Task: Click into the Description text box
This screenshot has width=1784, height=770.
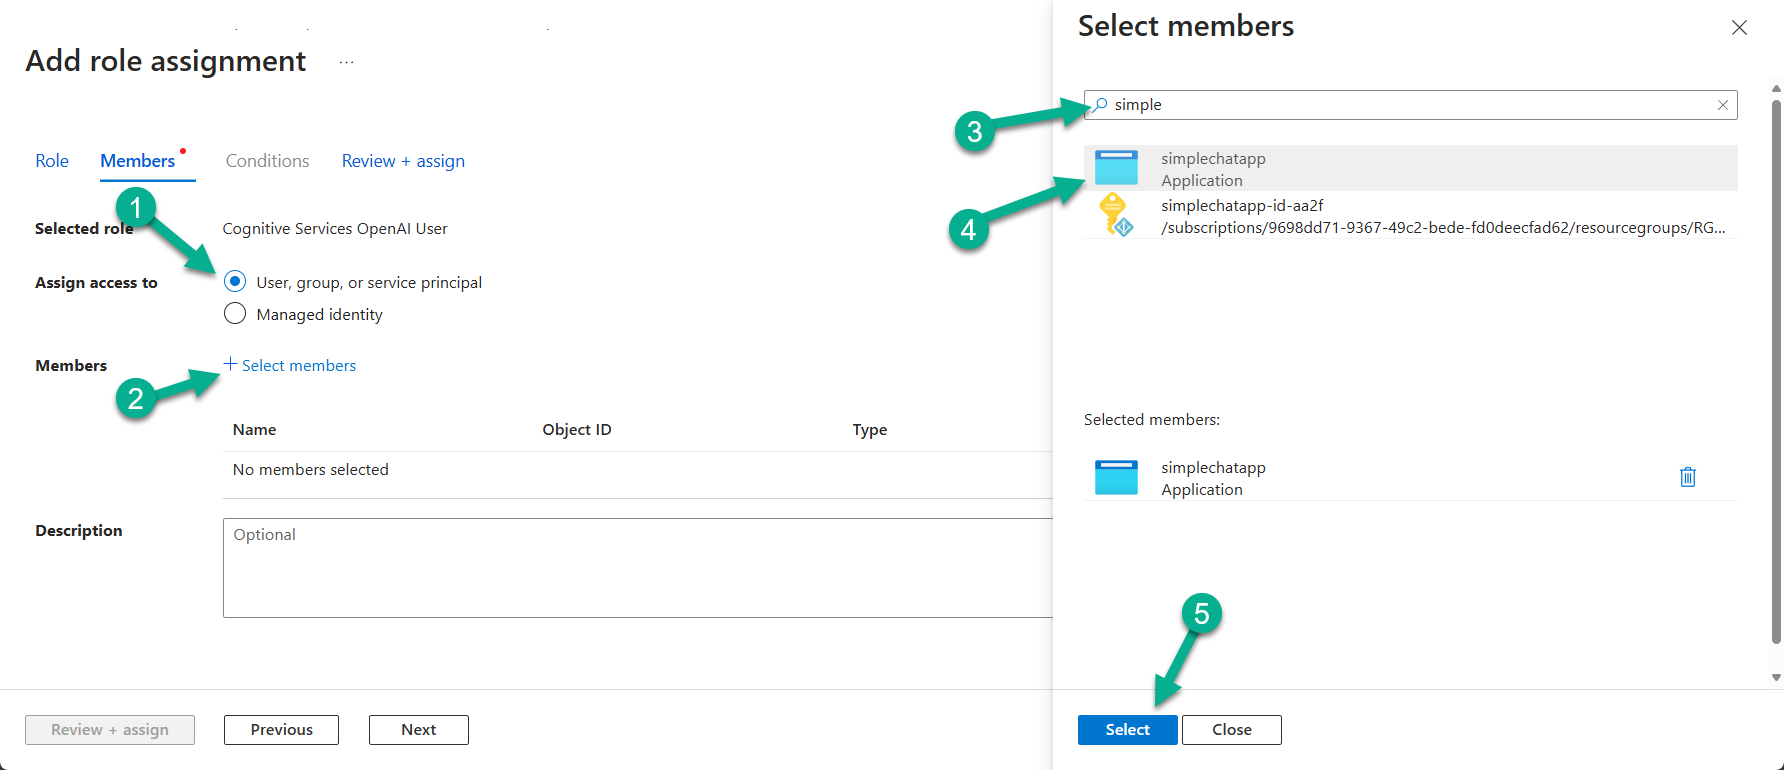Action: (638, 568)
